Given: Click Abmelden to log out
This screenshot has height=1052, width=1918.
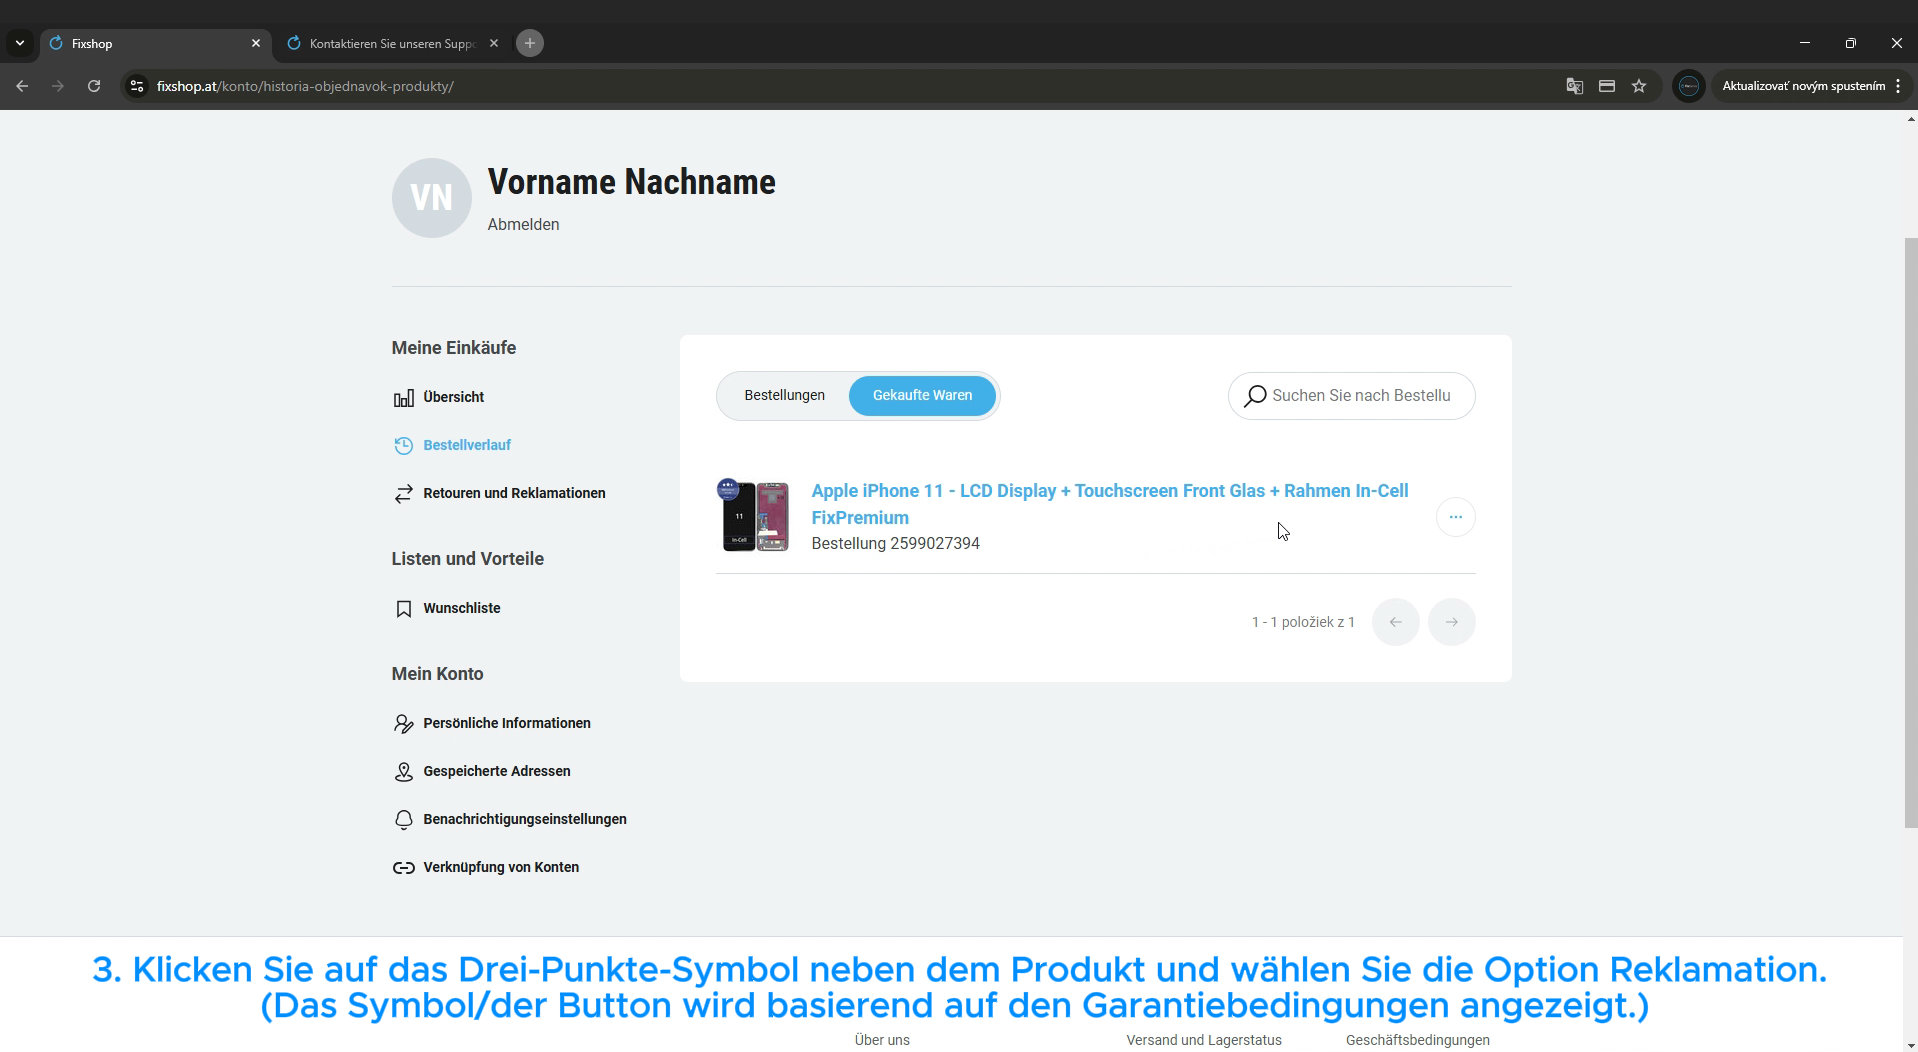Looking at the screenshot, I should [x=523, y=225].
